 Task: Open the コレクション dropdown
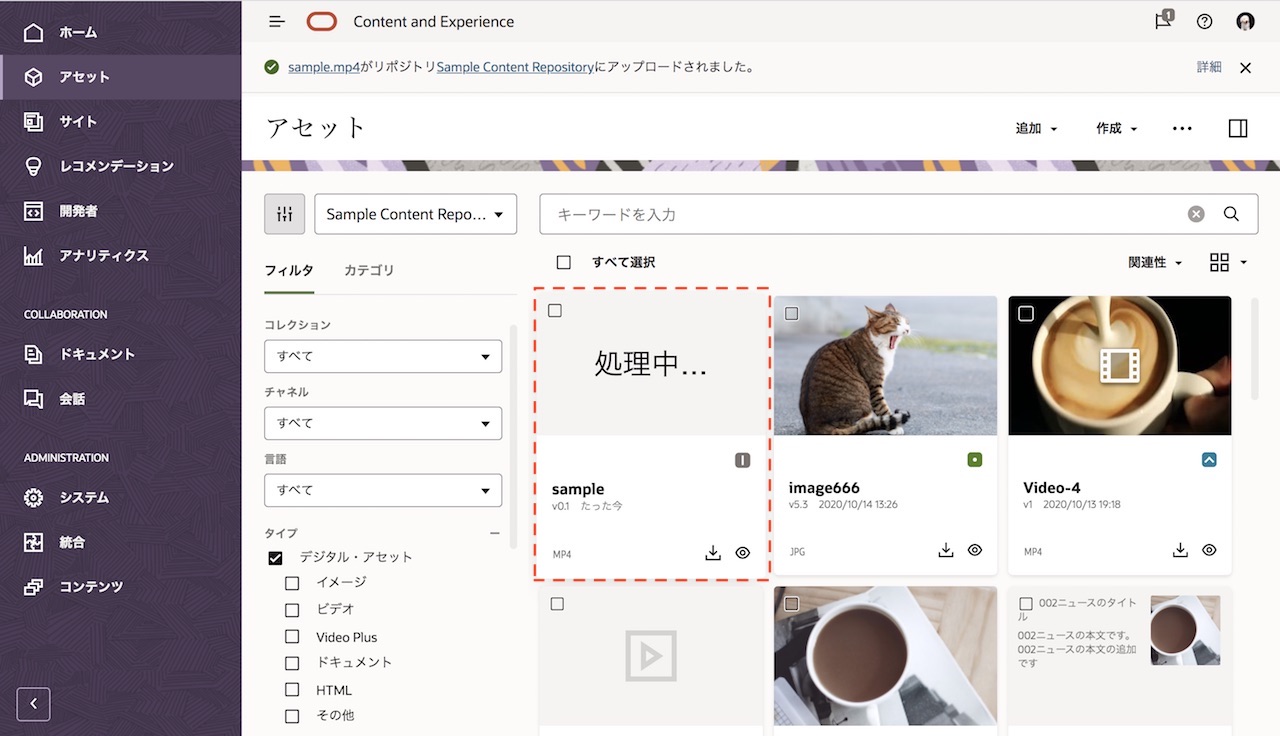pos(383,356)
